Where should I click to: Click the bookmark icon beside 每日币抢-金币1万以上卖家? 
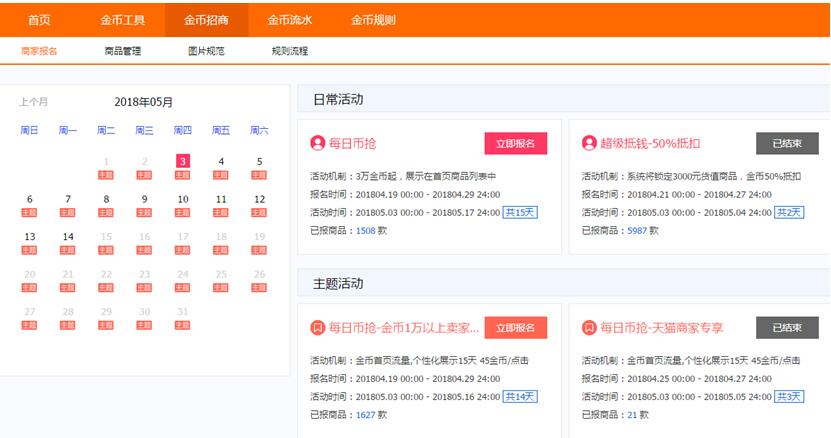318,328
